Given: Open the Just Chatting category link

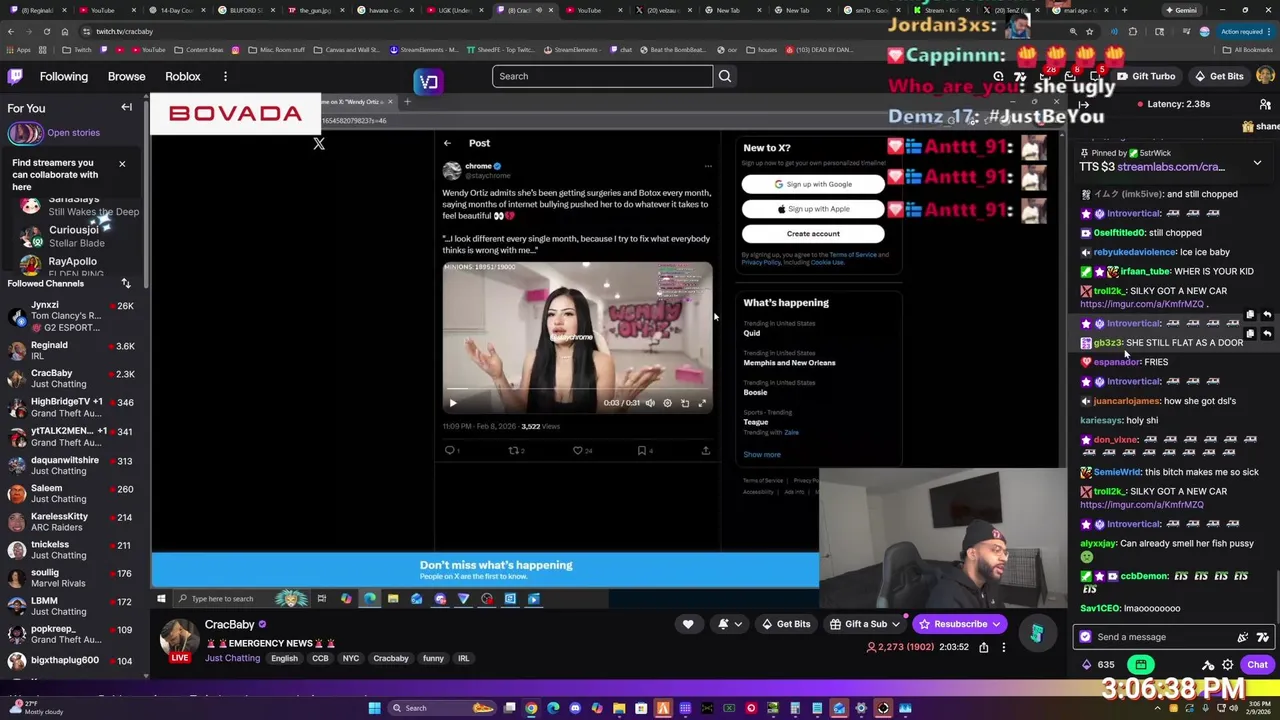Looking at the screenshot, I should pos(232,659).
